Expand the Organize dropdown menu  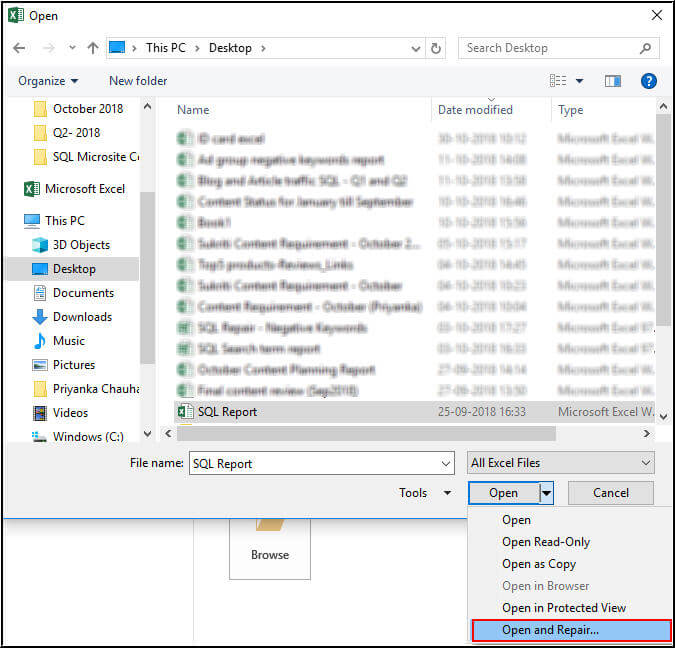(x=48, y=81)
